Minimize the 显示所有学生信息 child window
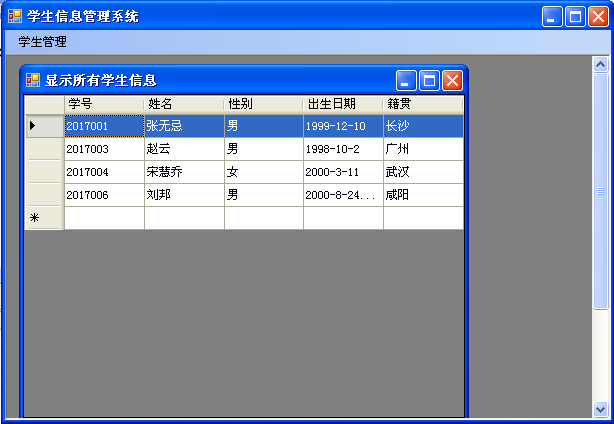 point(407,81)
